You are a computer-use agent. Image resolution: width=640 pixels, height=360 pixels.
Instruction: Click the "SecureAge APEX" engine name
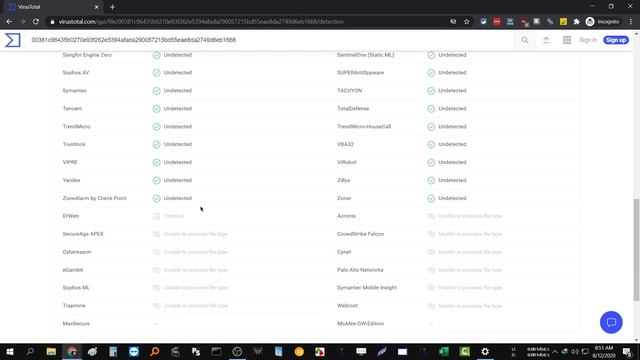[83, 234]
